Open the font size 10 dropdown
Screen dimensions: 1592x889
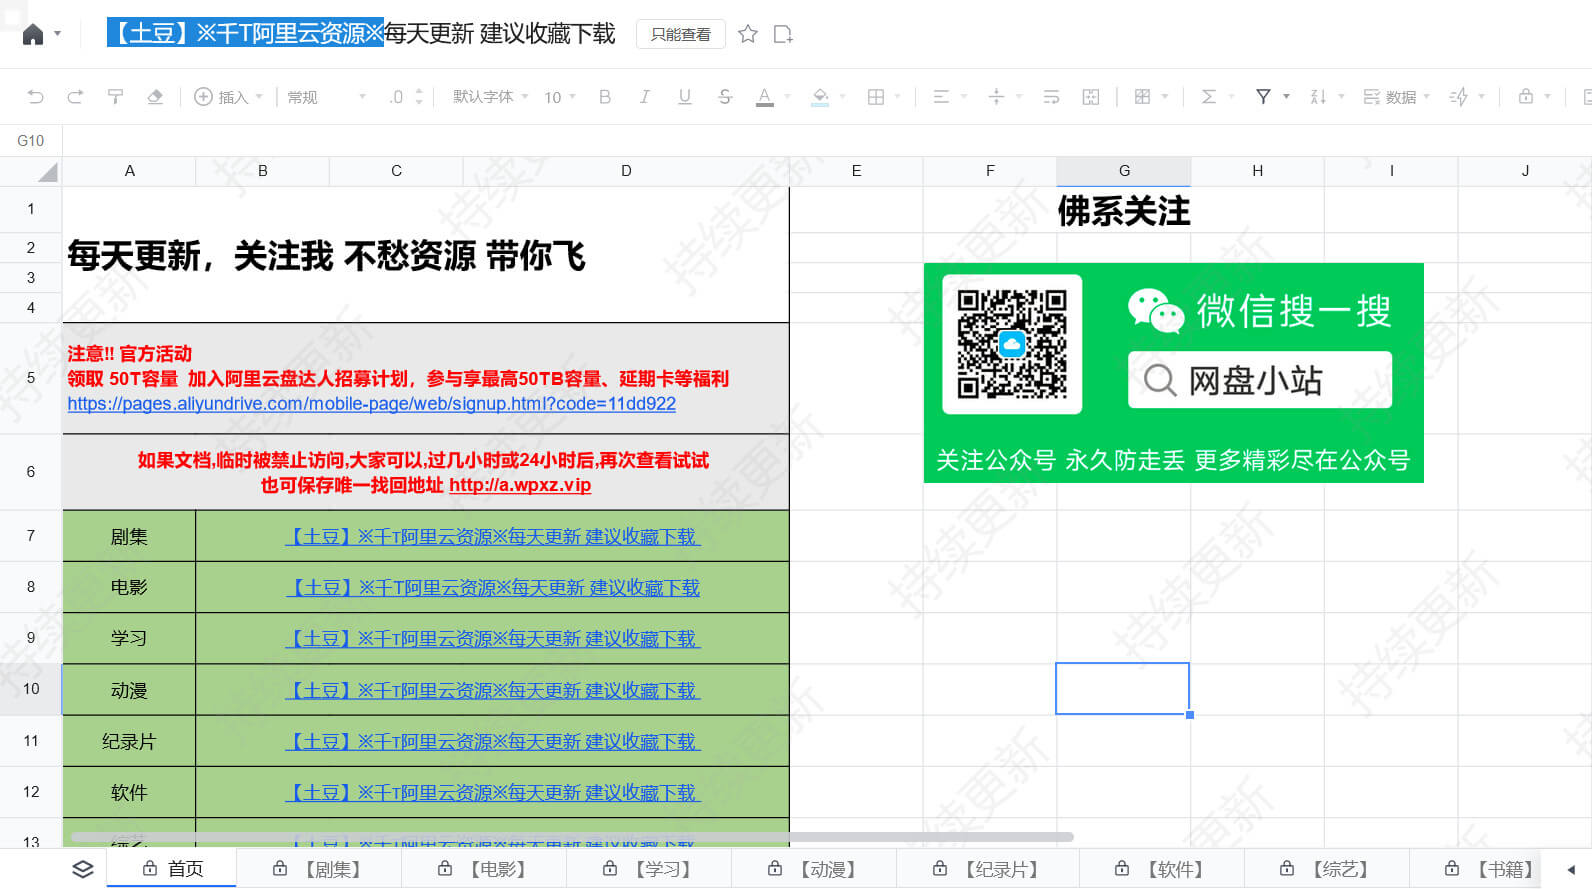[x=560, y=97]
